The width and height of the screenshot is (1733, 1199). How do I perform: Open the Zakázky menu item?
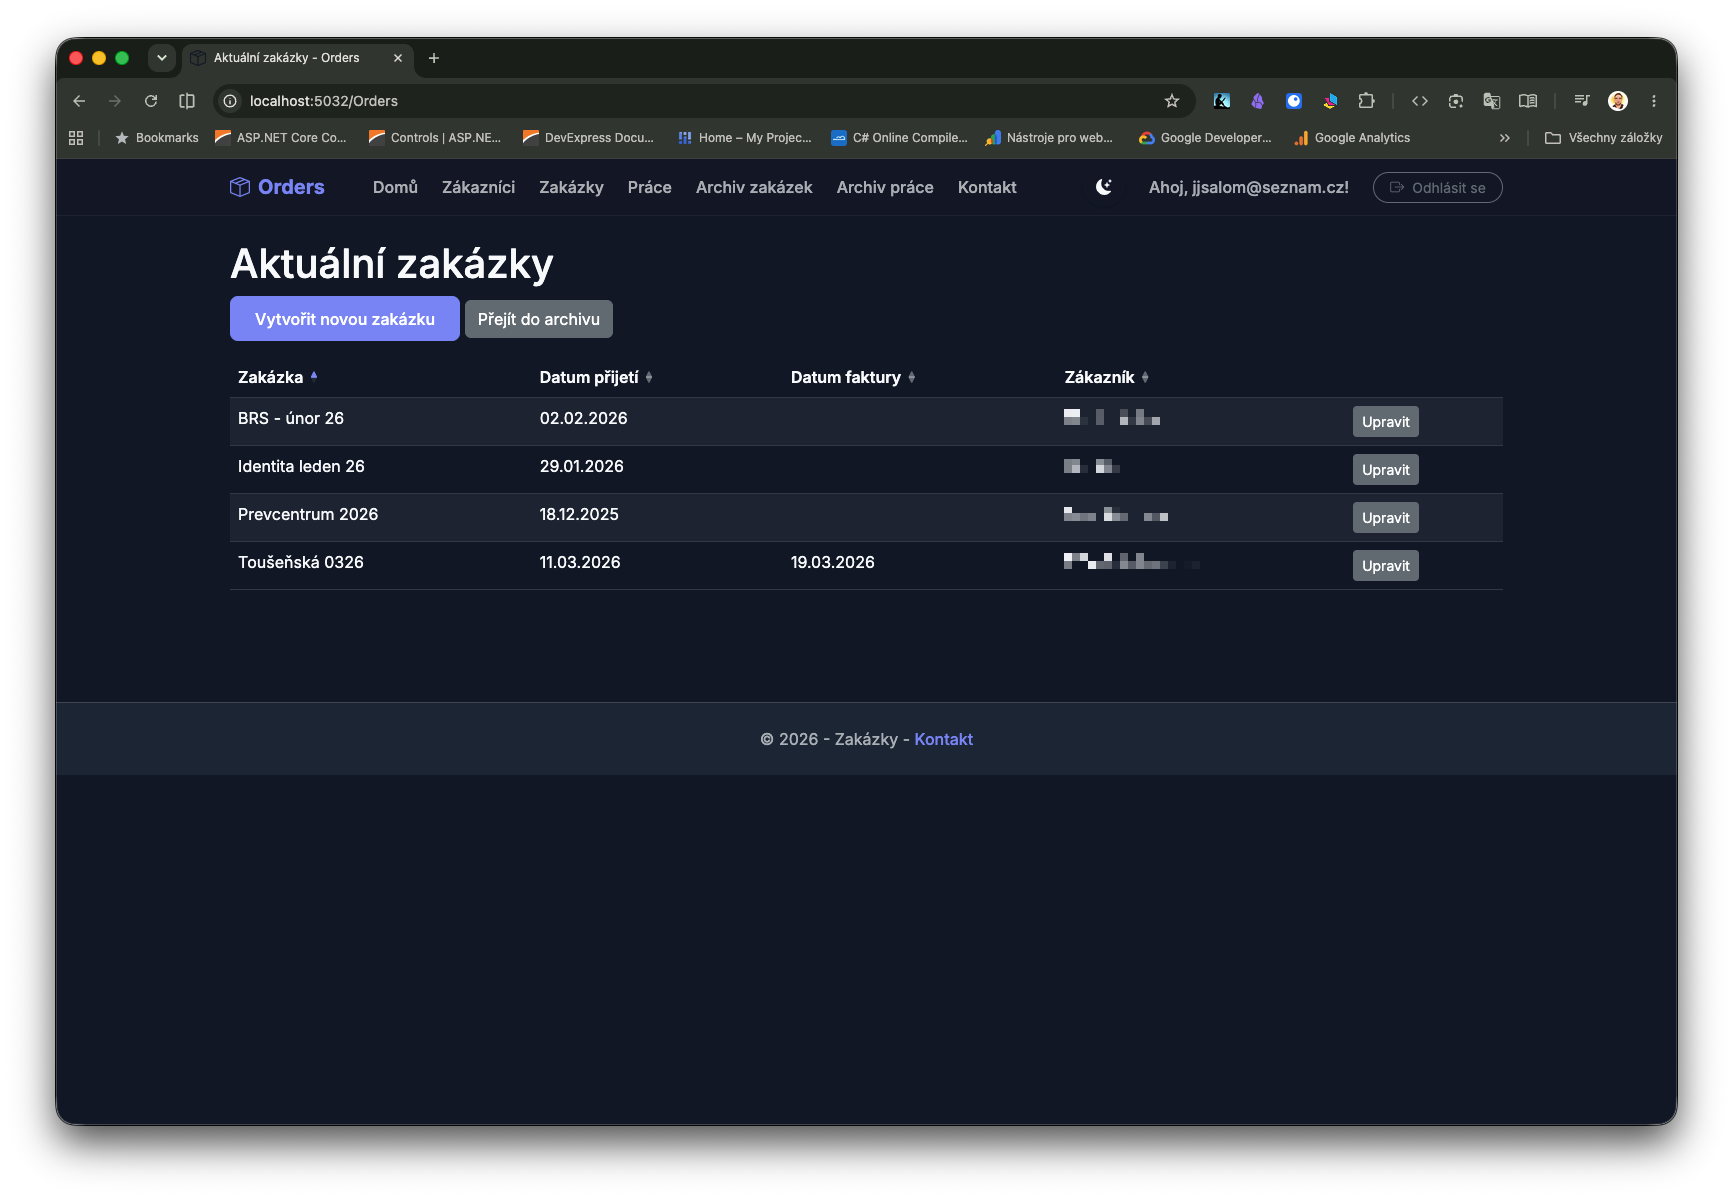(x=571, y=187)
